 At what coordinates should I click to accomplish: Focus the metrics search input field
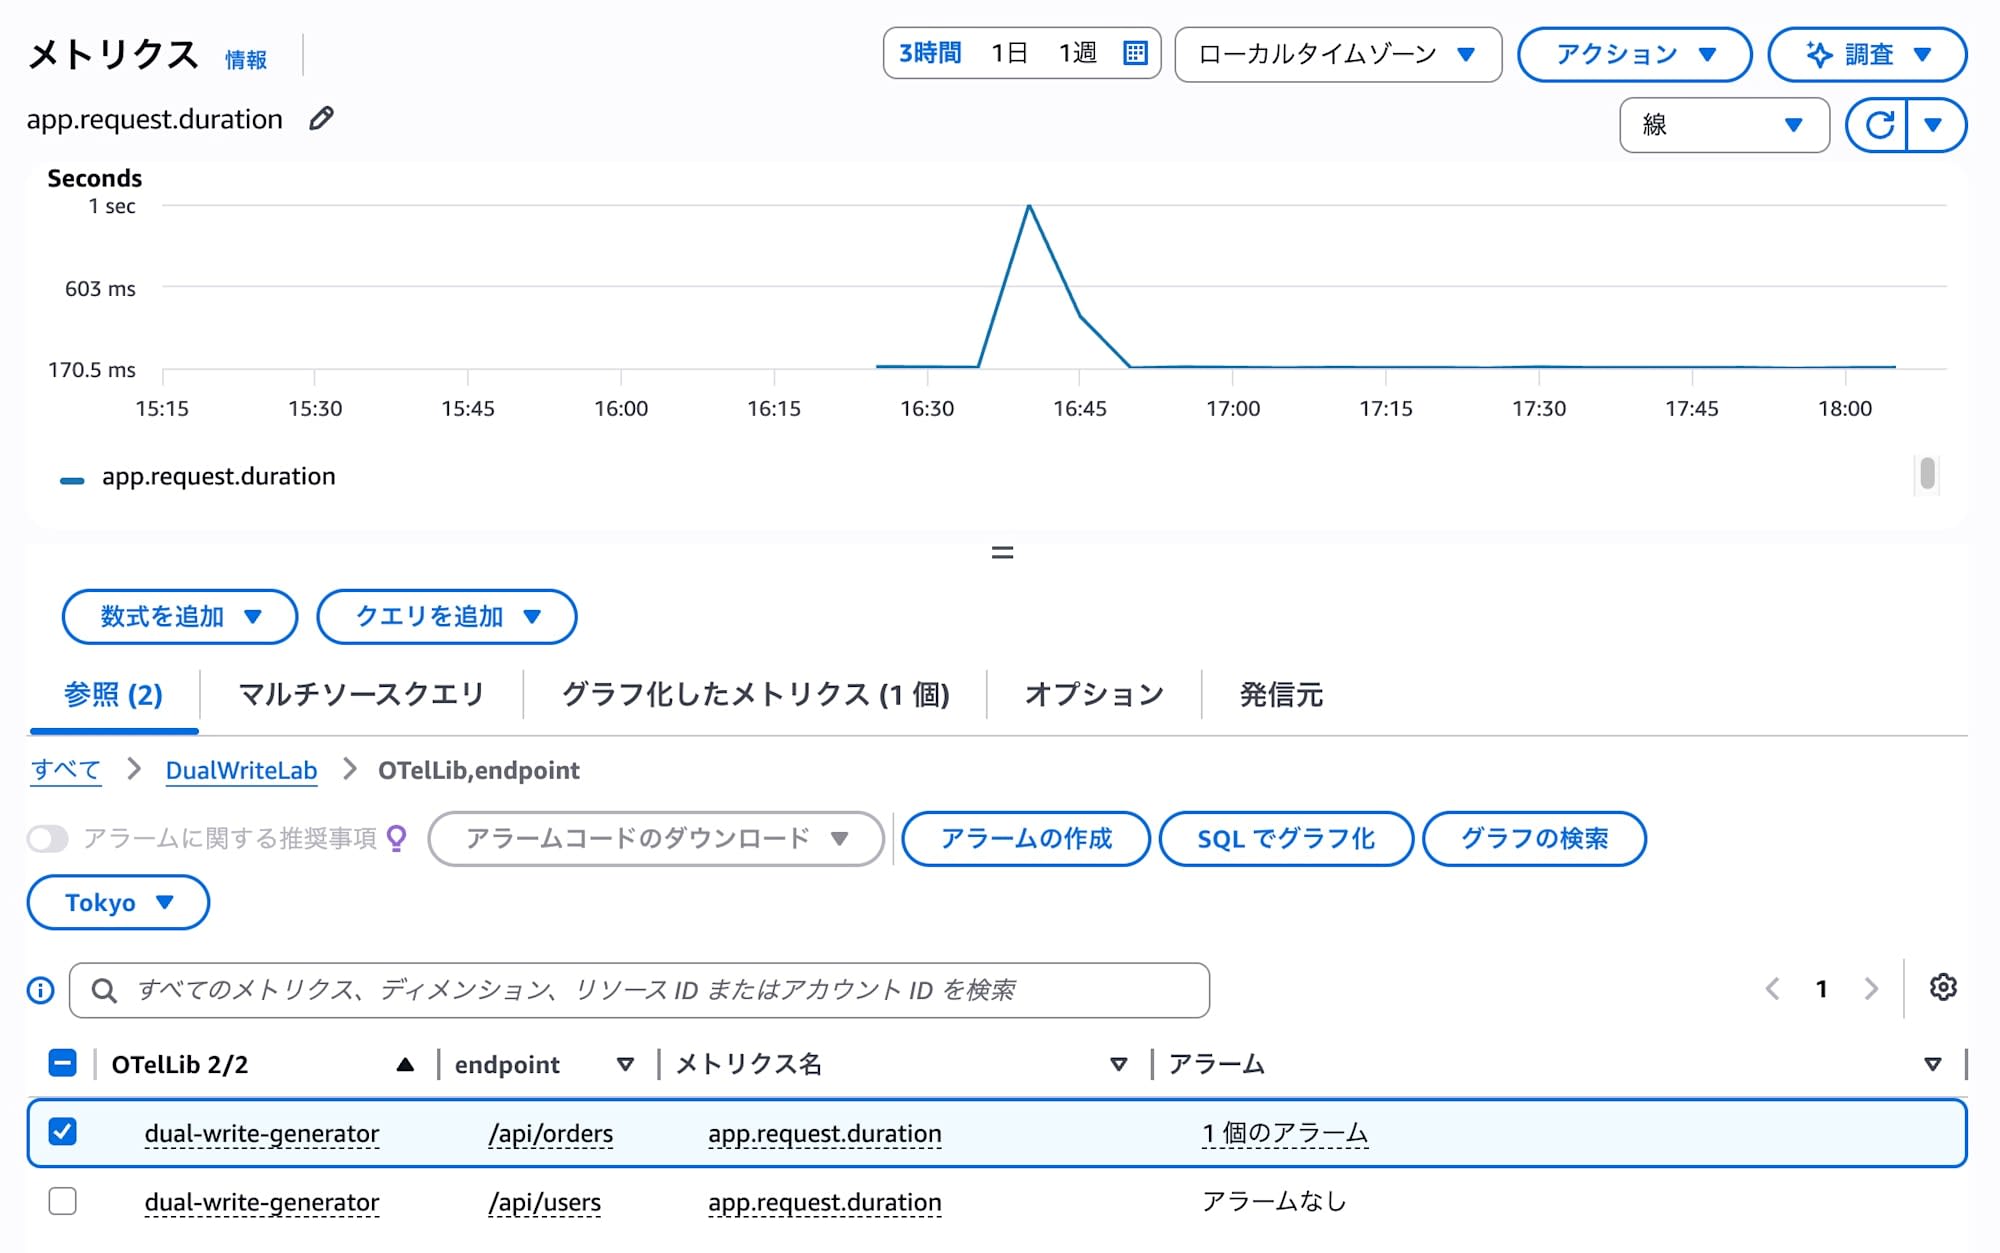click(x=639, y=990)
